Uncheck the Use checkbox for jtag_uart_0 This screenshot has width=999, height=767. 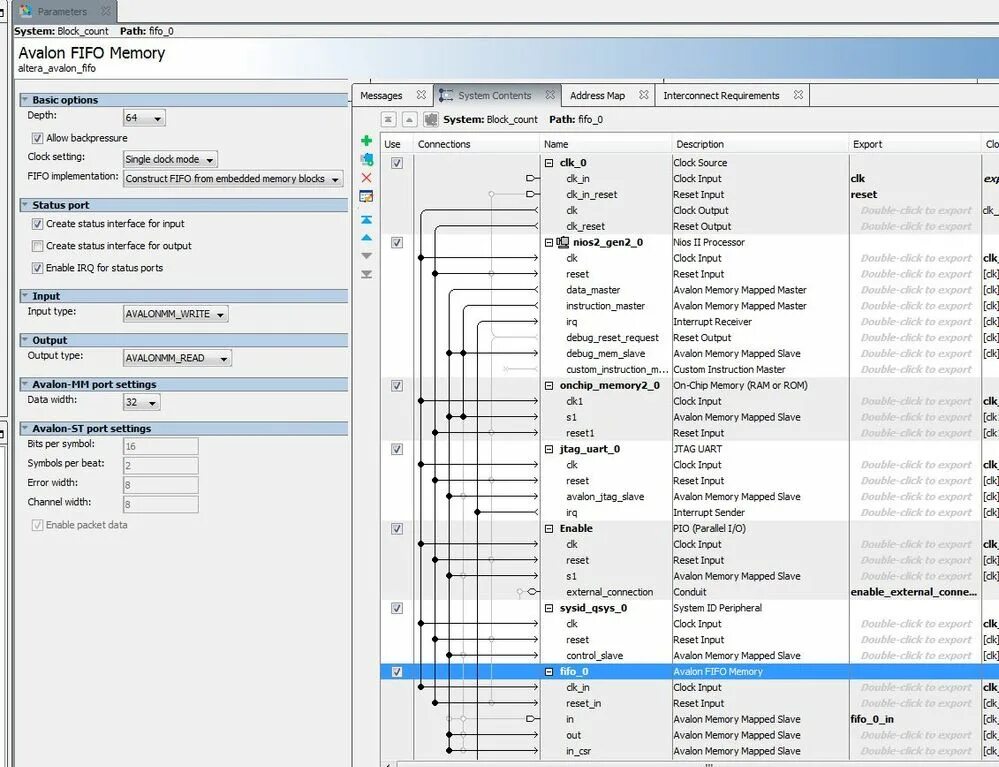coord(396,449)
